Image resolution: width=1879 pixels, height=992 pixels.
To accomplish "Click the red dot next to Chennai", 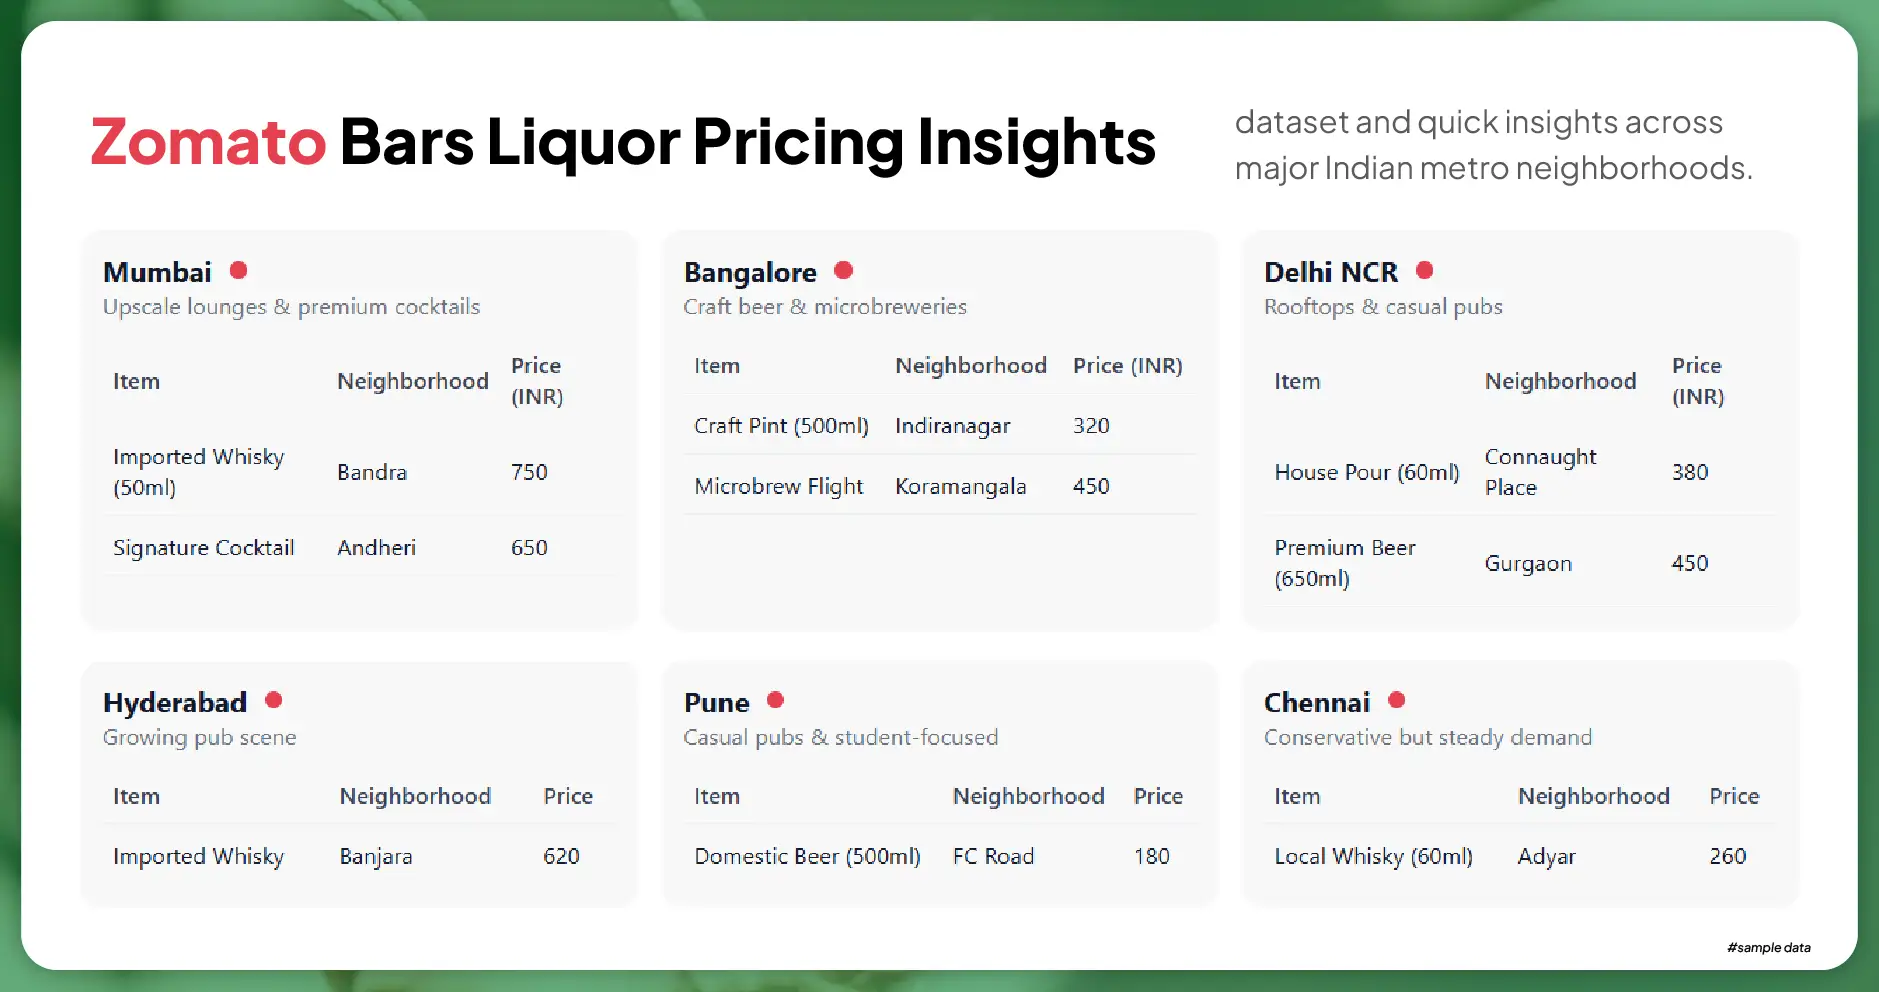I will (x=1397, y=700).
